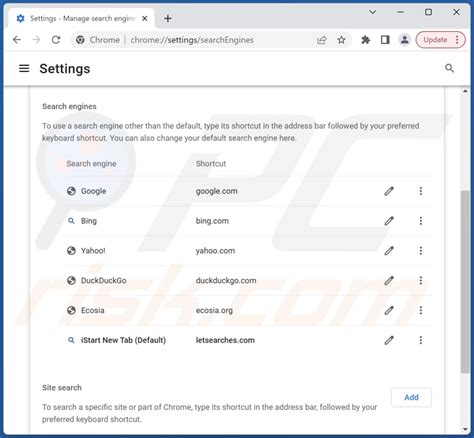Image resolution: width=474 pixels, height=438 pixels.
Task: Click the Add site search button
Action: click(411, 397)
